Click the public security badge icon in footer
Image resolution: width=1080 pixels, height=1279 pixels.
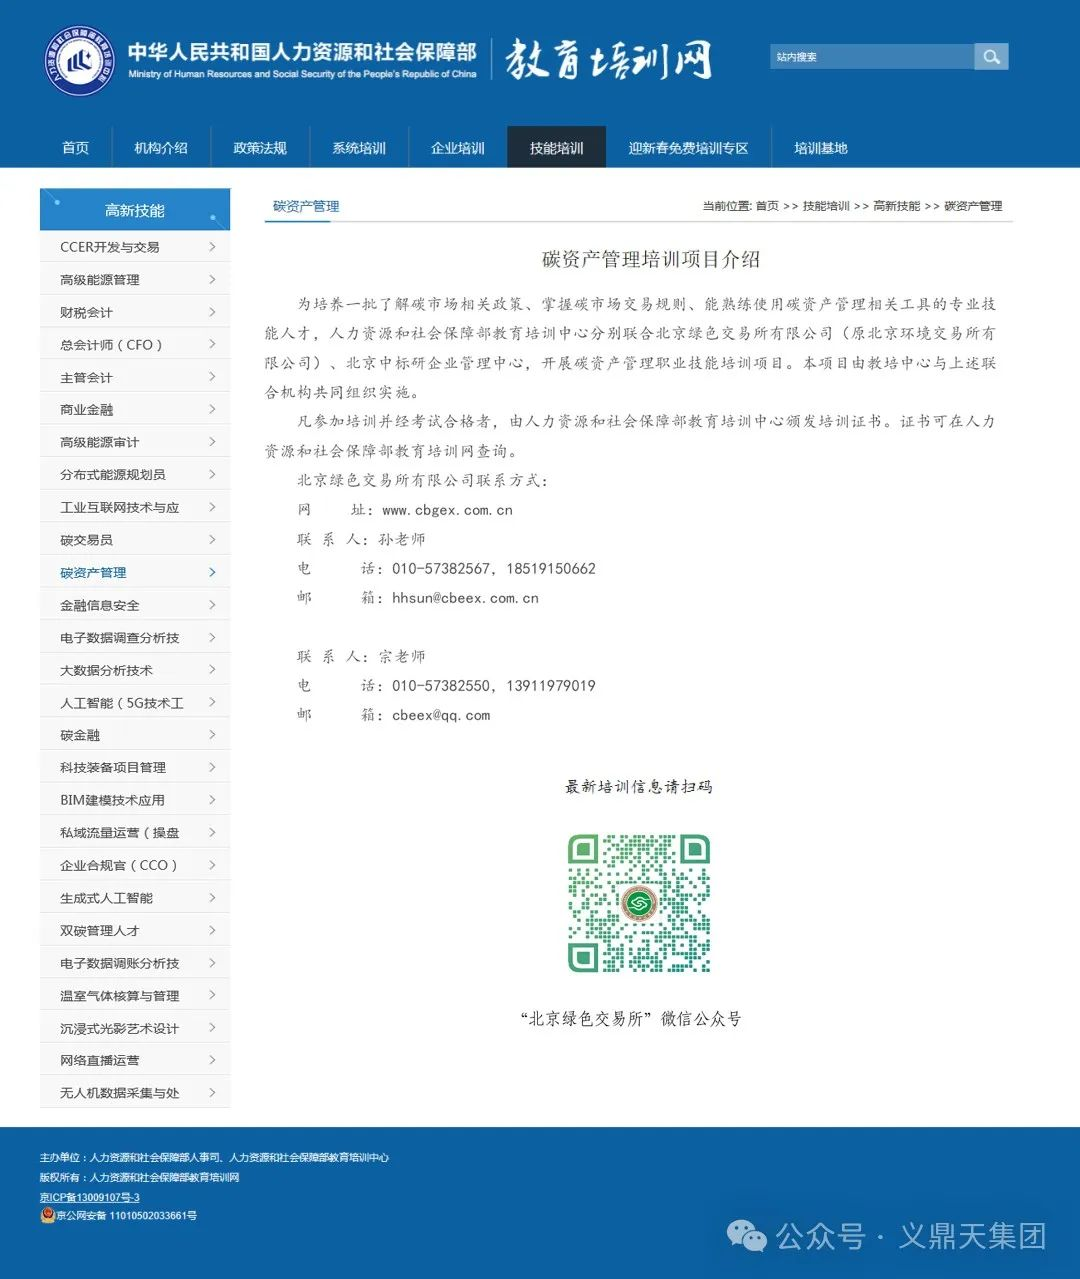(47, 1216)
